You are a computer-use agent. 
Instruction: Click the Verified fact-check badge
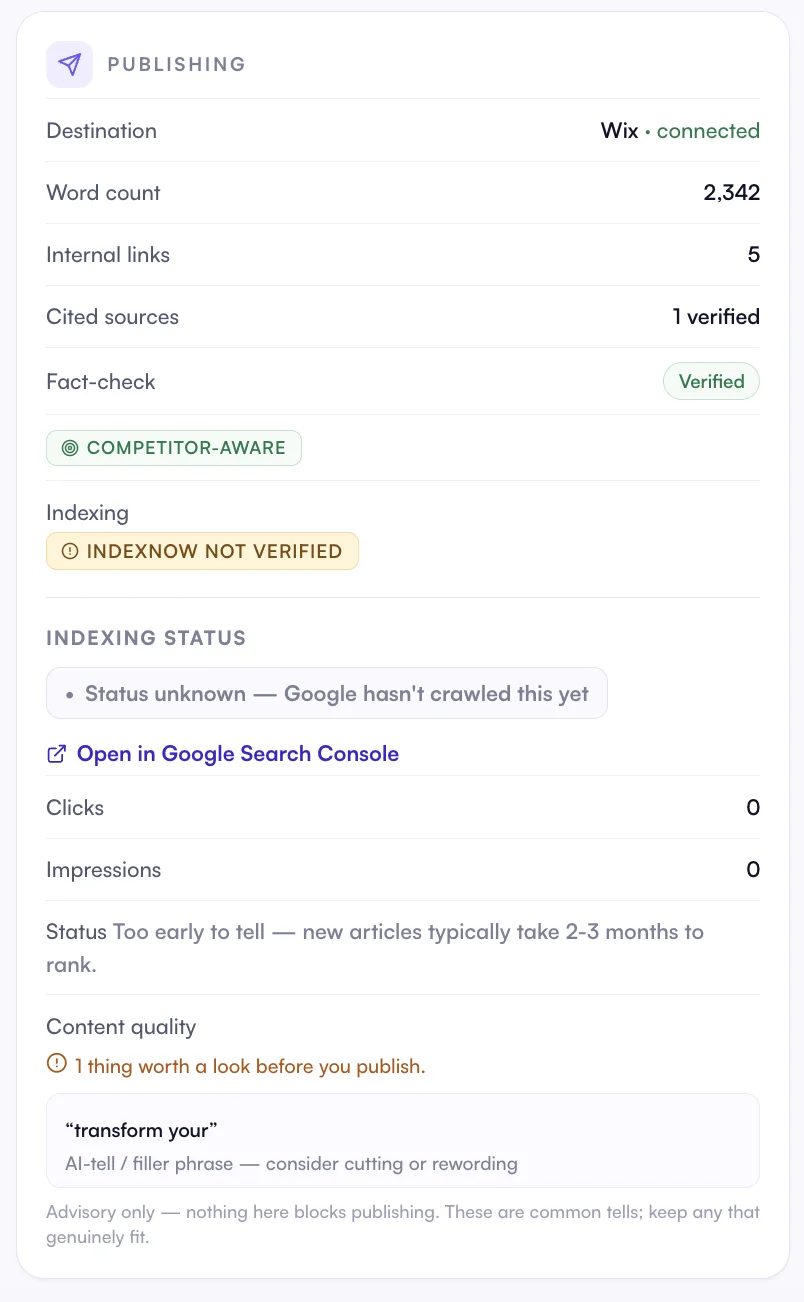click(711, 381)
